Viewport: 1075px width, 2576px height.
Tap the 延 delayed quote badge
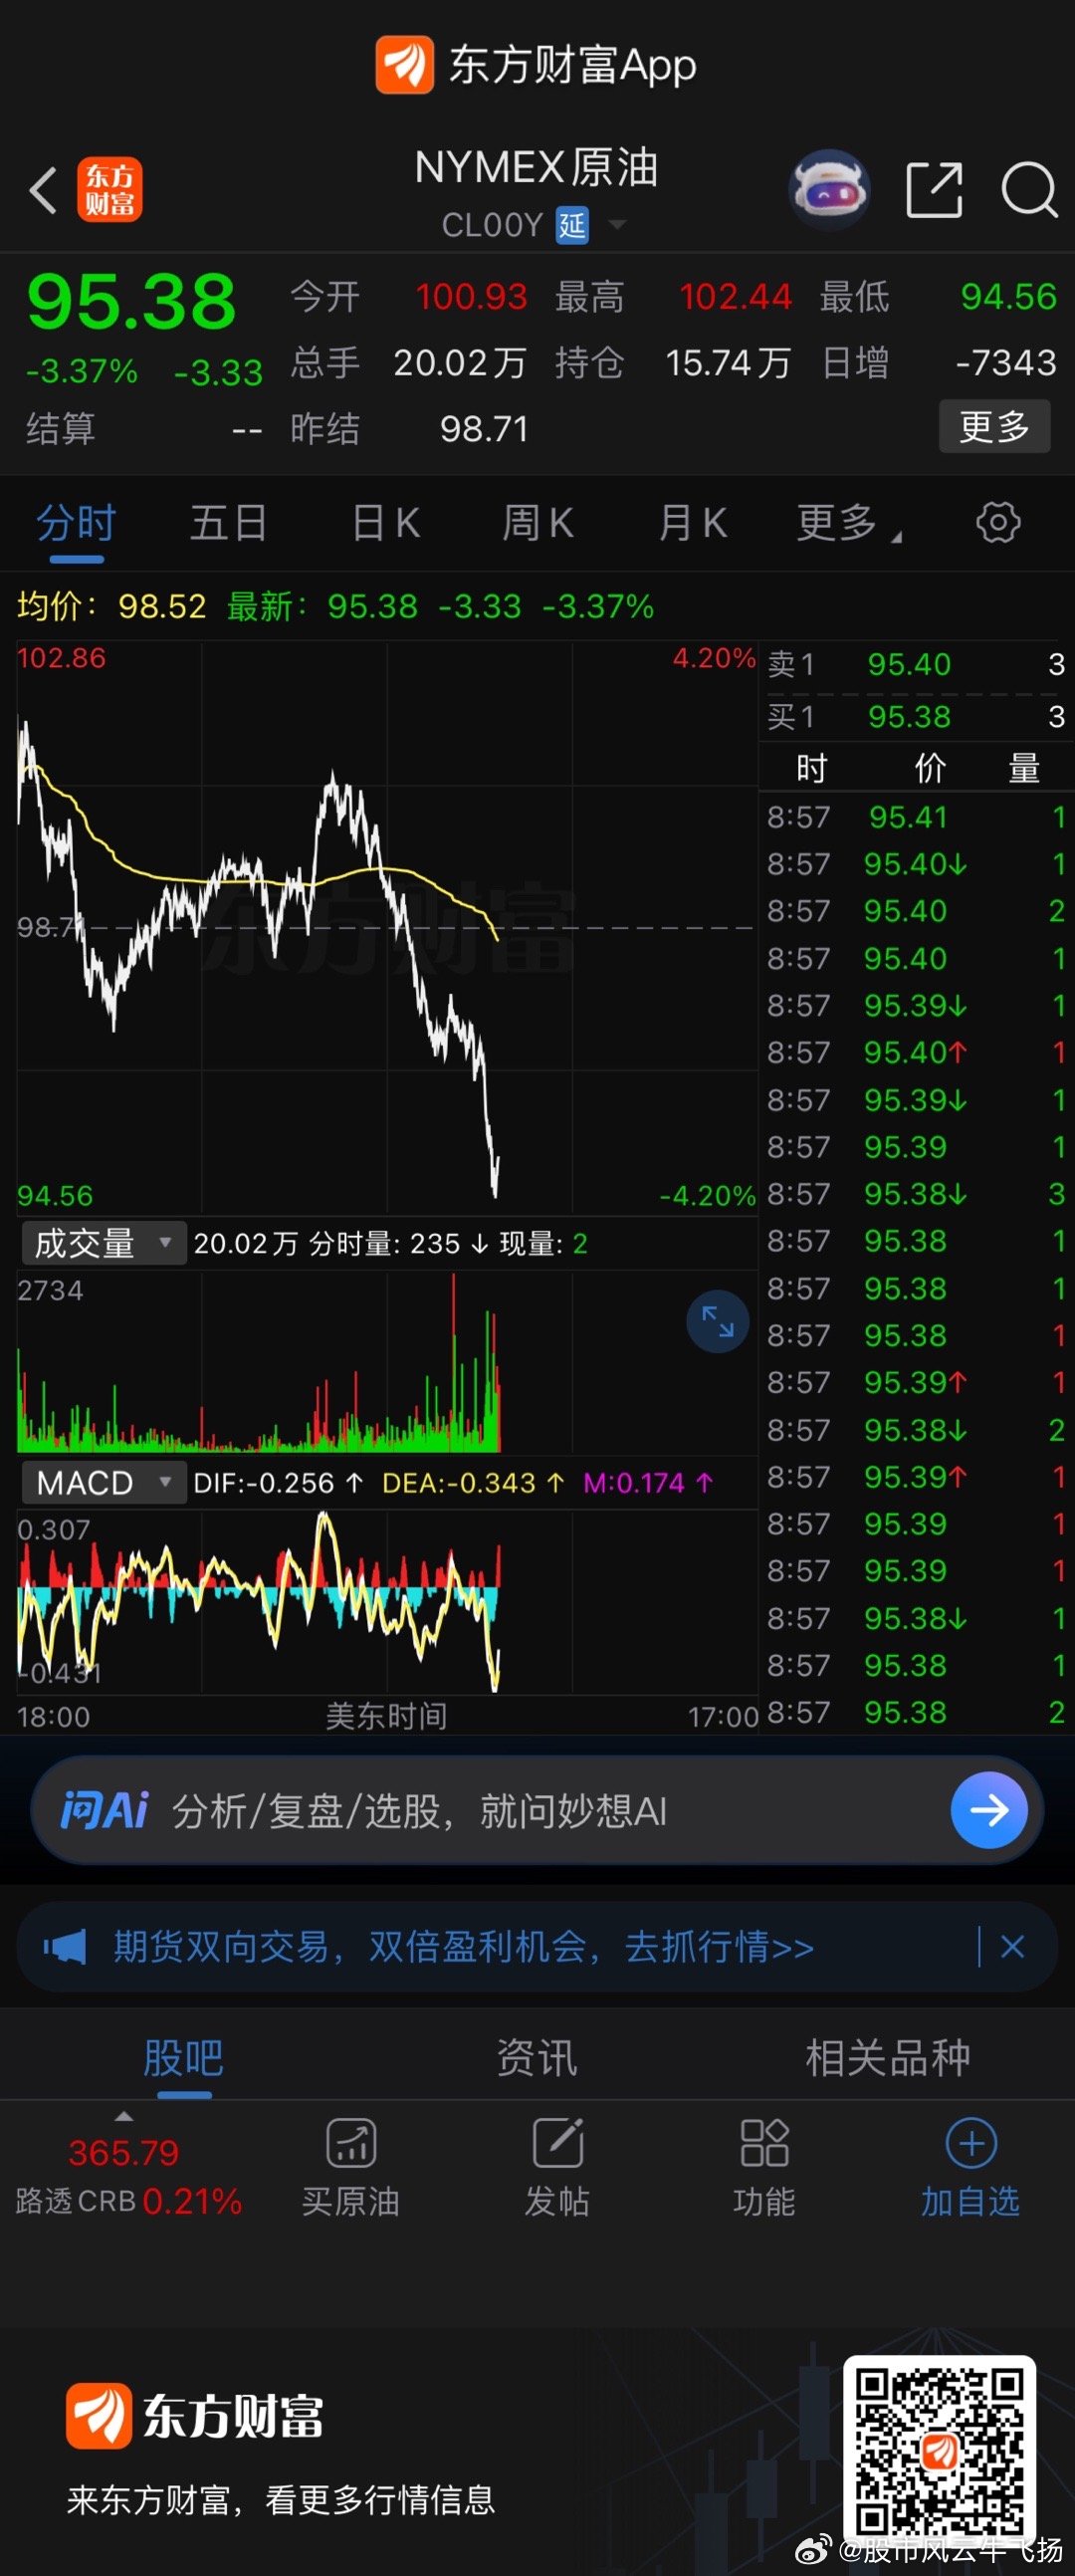tap(572, 225)
